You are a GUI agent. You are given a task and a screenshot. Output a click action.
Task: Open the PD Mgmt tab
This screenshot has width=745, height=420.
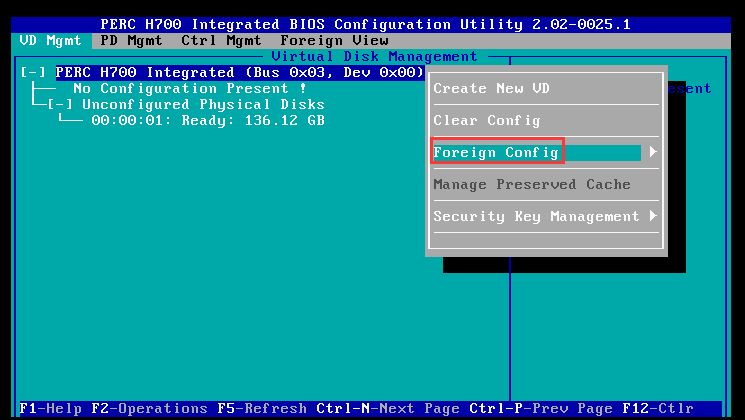(x=131, y=41)
